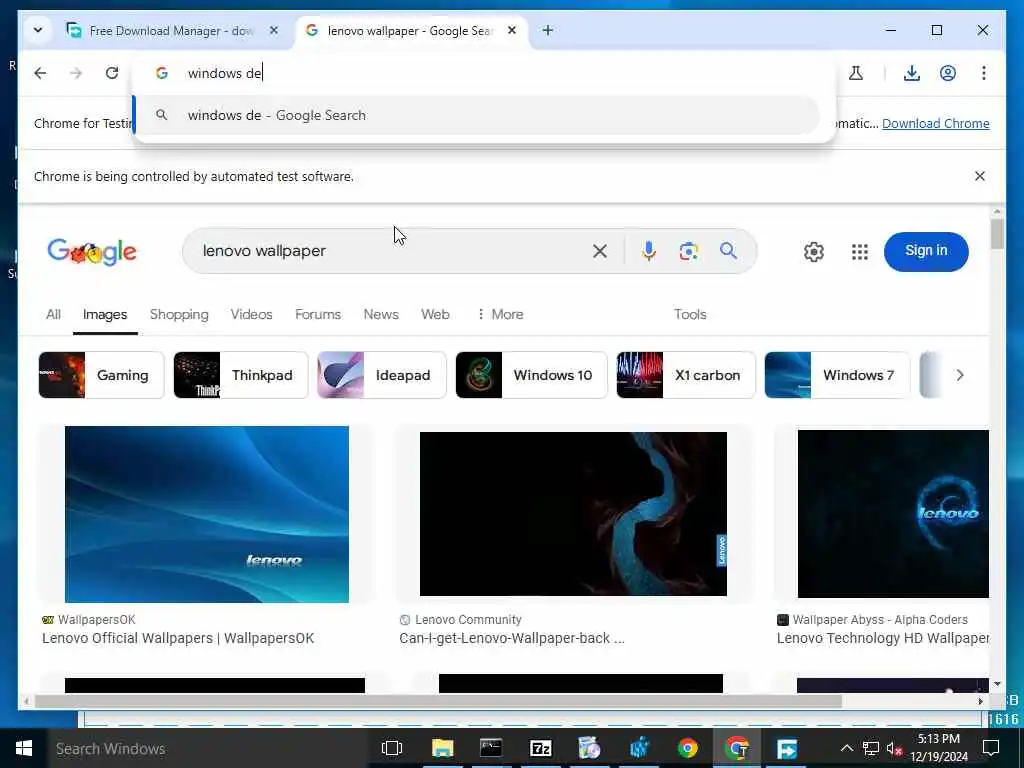Open File Explorer from the taskbar
Image resolution: width=1024 pixels, height=768 pixels.
(x=442, y=748)
